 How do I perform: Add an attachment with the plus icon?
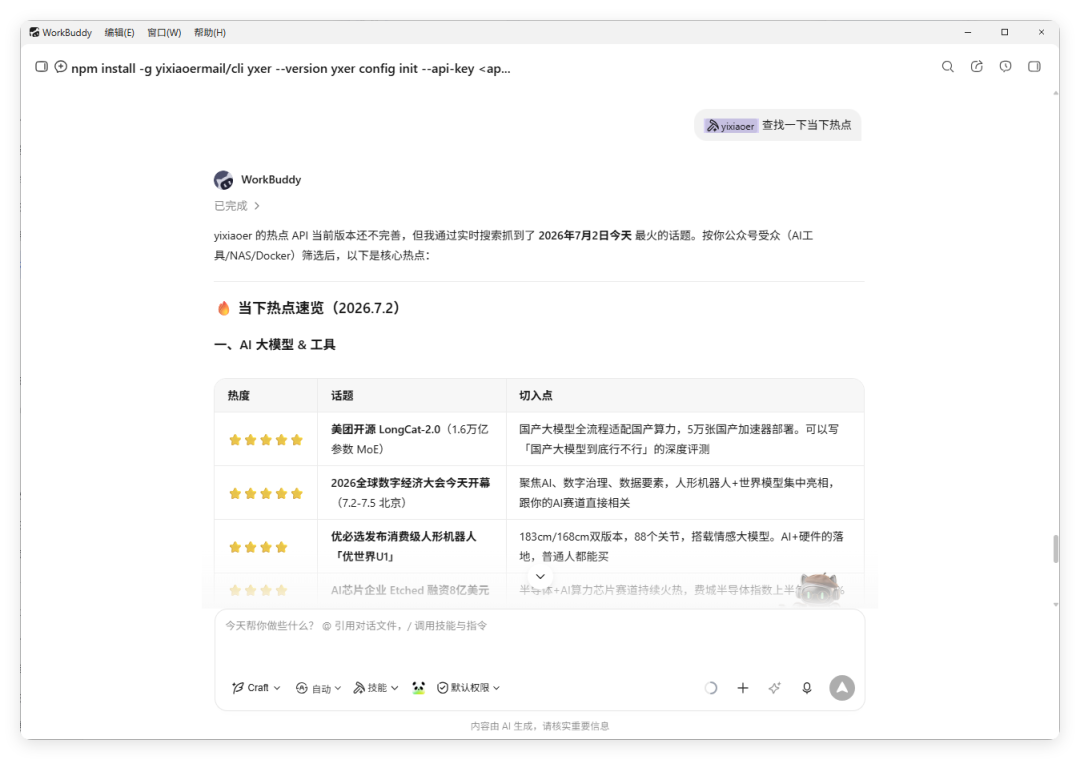click(x=742, y=688)
